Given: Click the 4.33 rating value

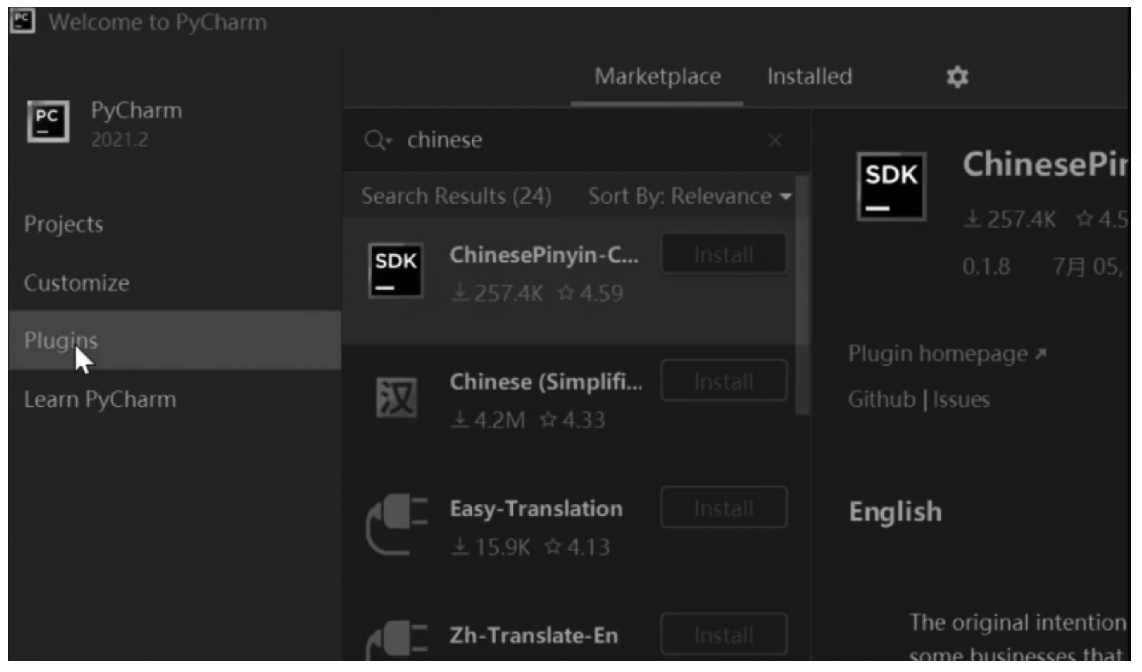Looking at the screenshot, I should coord(572,420).
